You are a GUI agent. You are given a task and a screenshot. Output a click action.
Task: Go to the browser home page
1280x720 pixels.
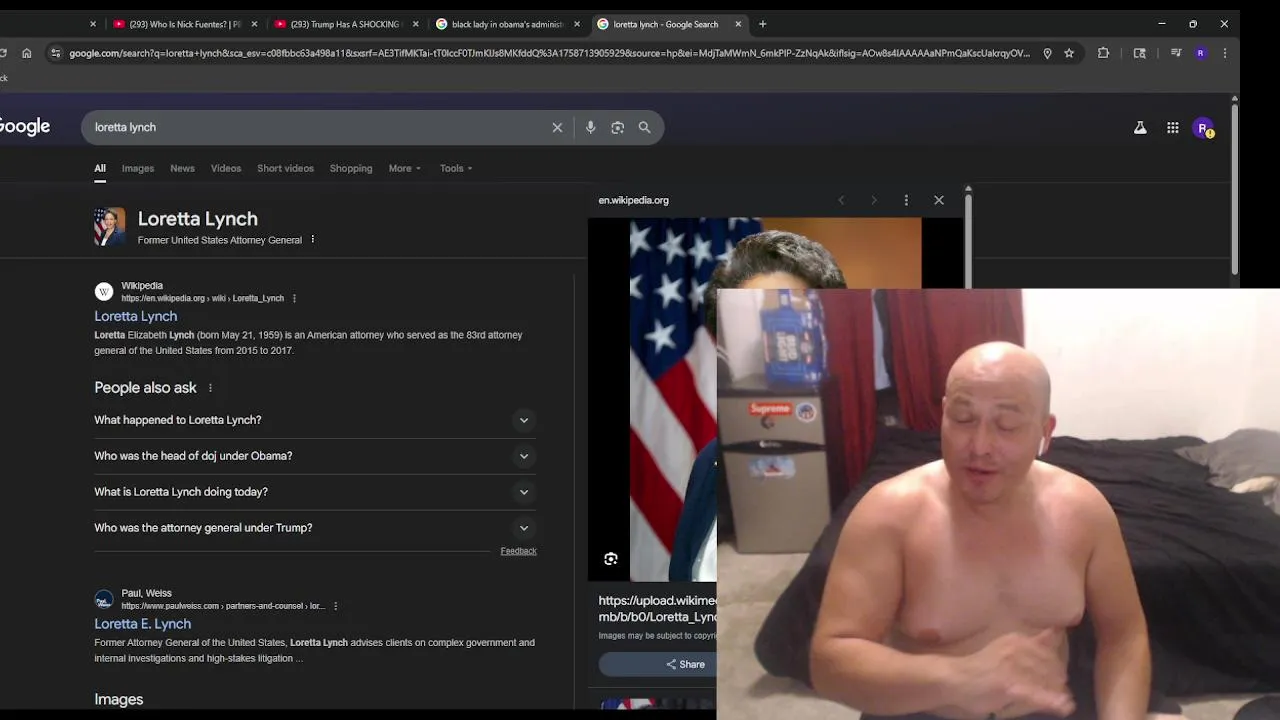[27, 53]
